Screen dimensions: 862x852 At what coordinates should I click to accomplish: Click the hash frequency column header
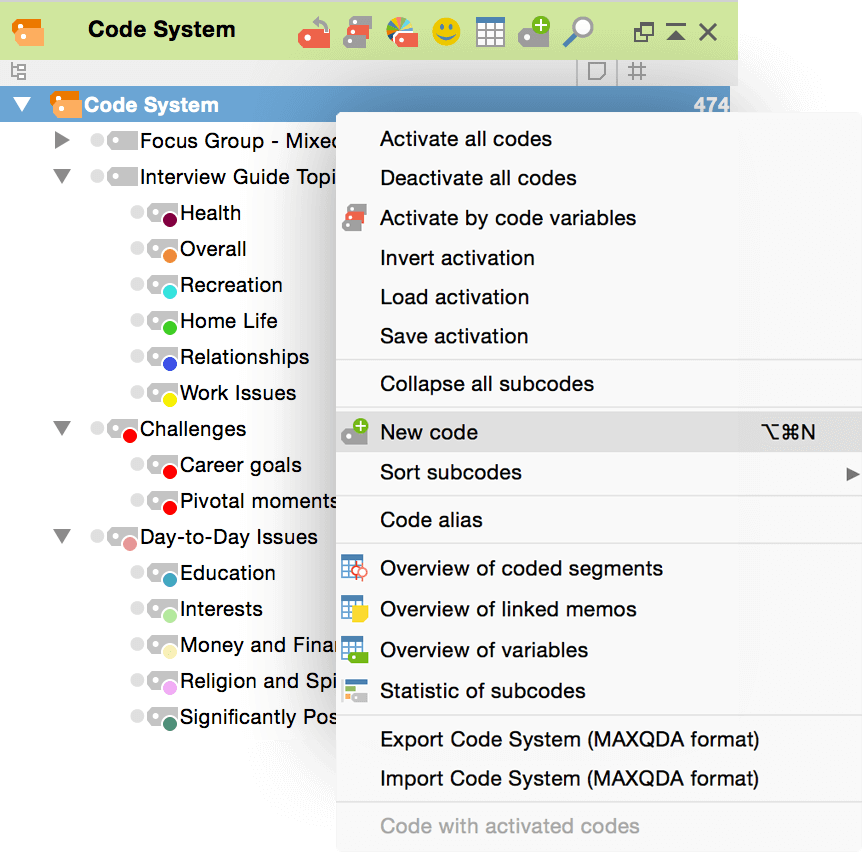point(637,71)
